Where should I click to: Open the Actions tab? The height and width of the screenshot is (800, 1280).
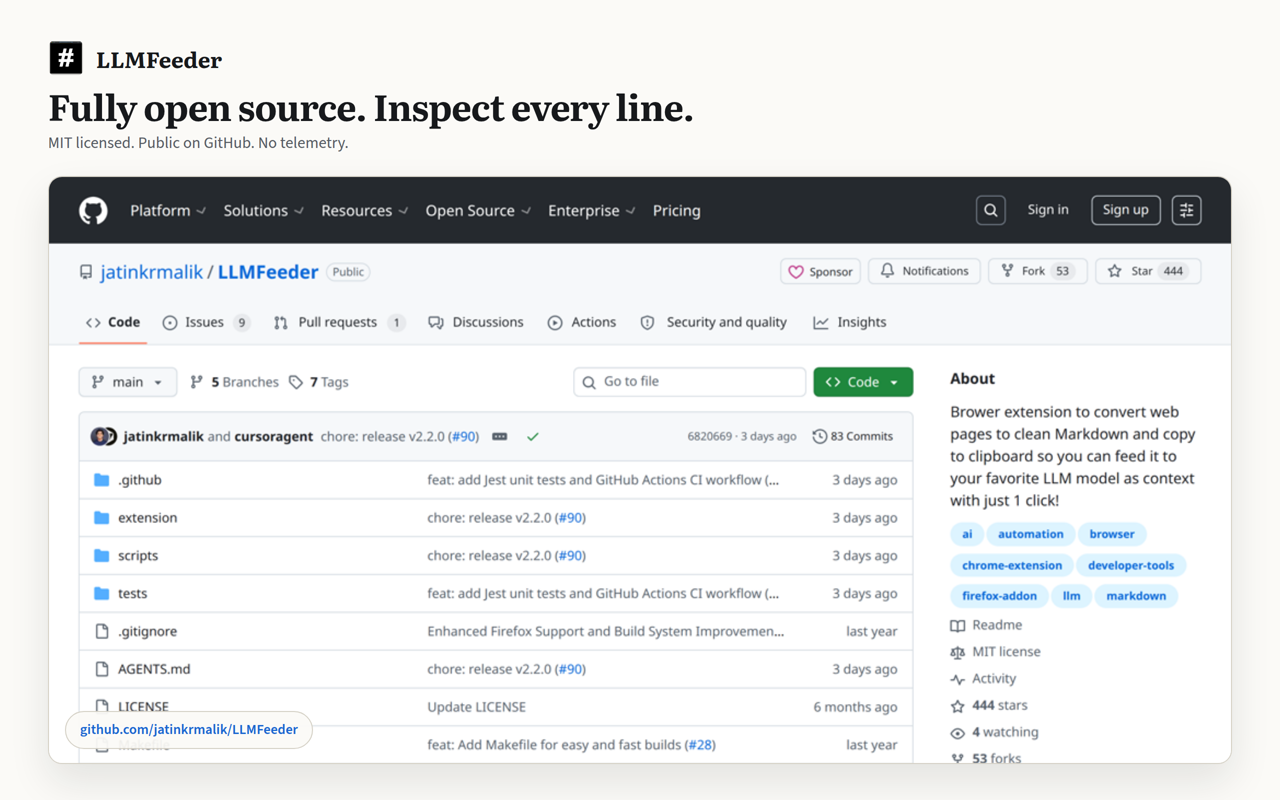pos(582,322)
